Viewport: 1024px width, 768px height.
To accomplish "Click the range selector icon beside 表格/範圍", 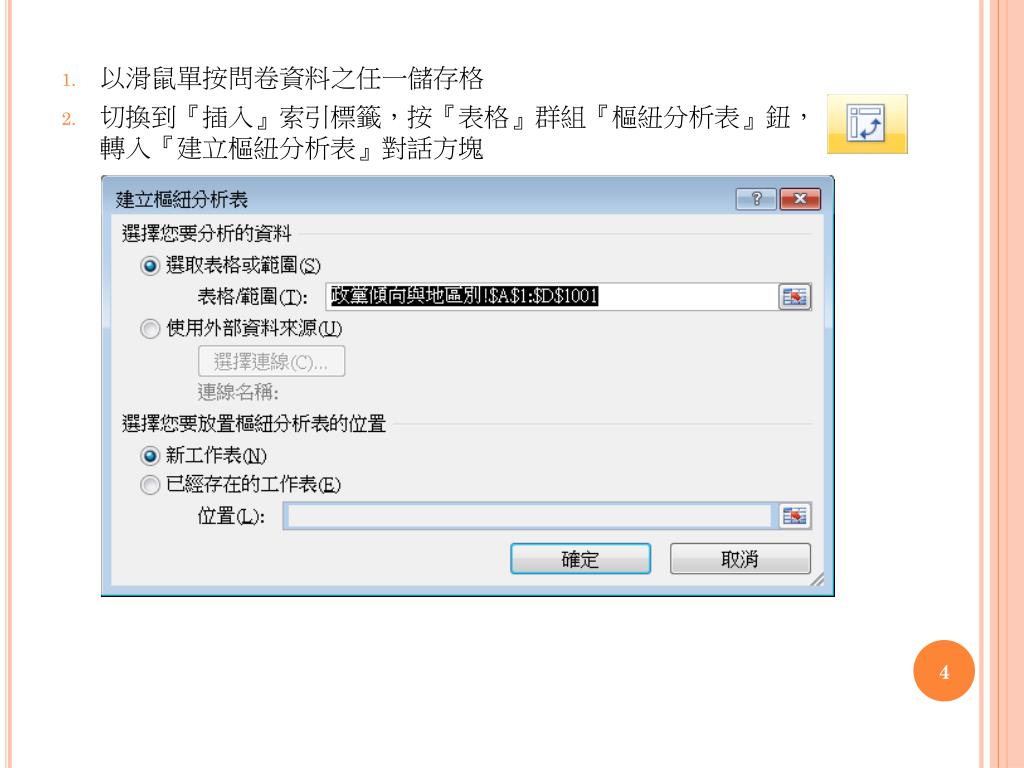I will tap(795, 297).
